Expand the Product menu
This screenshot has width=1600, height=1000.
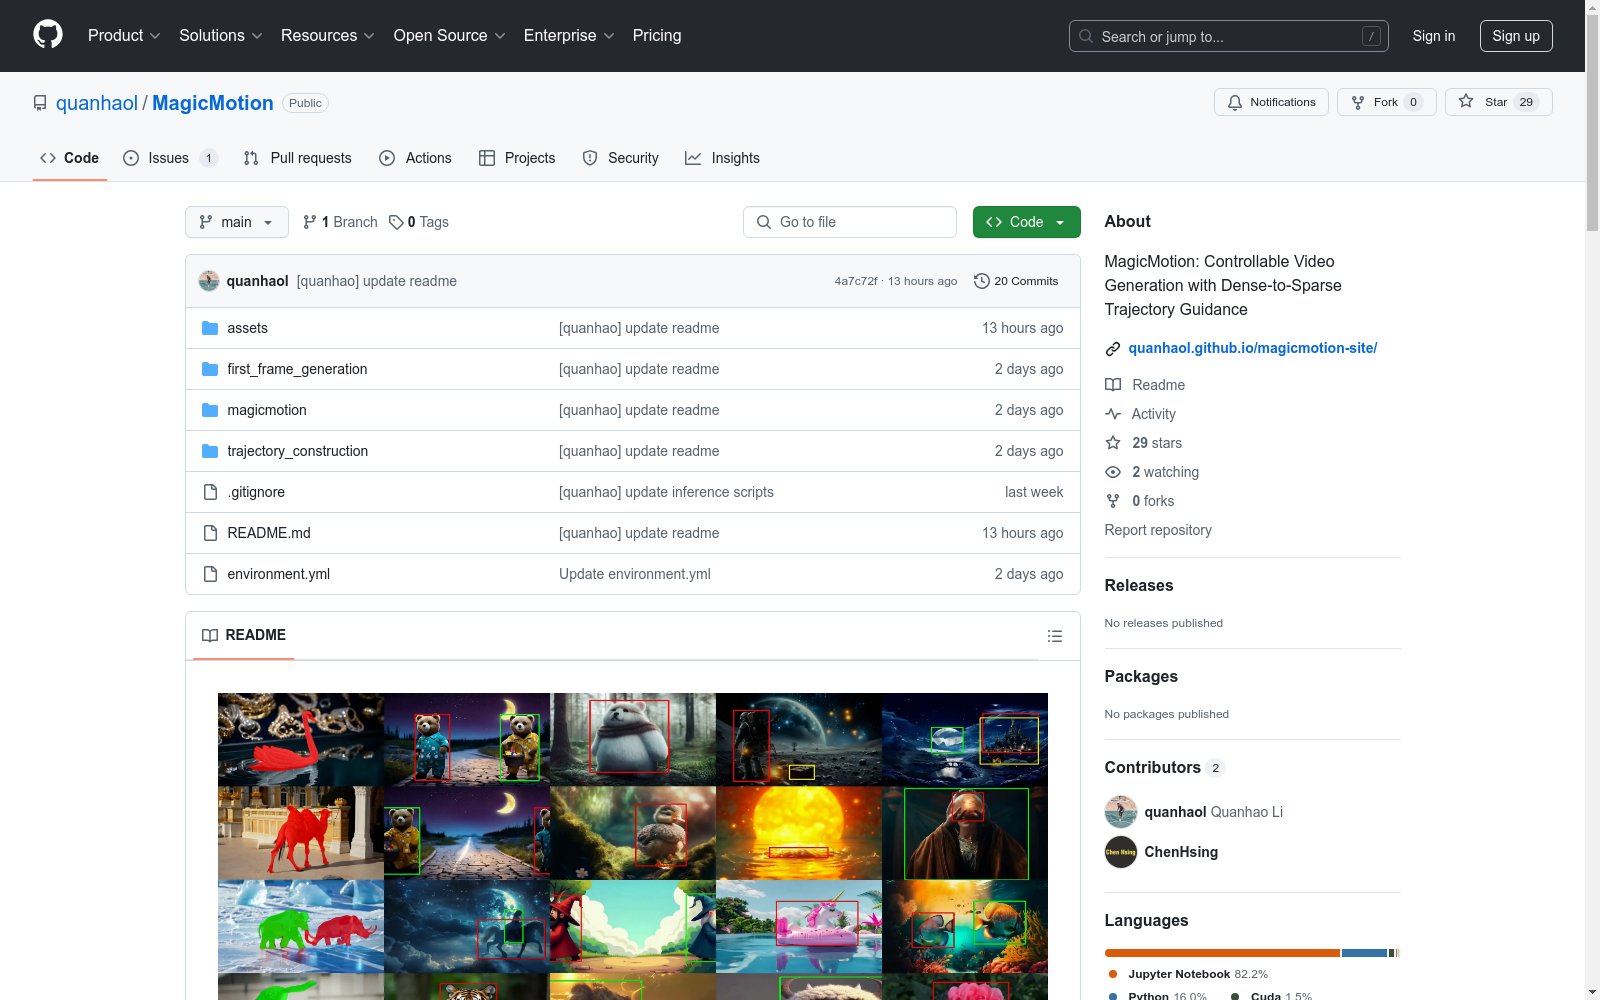[124, 35]
